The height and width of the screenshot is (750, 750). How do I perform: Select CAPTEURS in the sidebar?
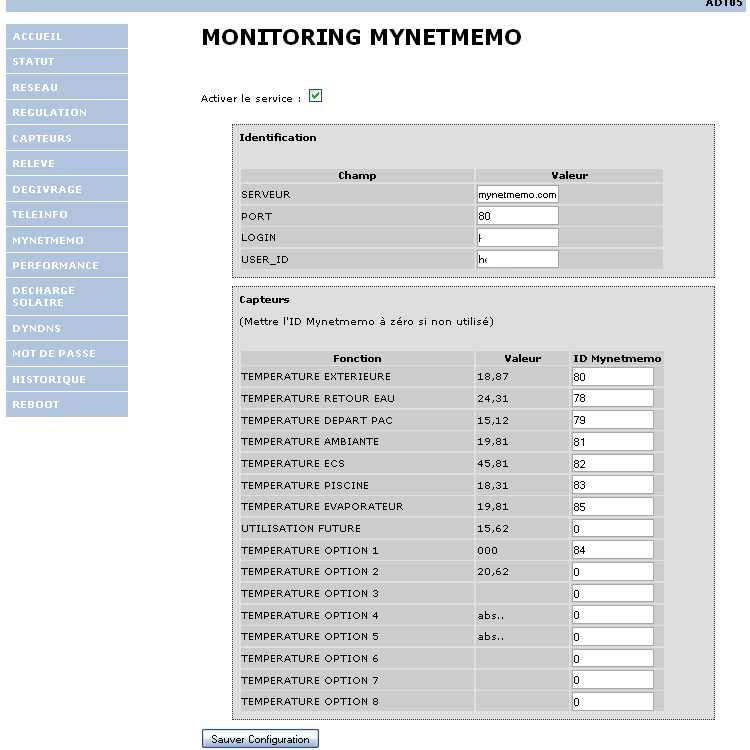(67, 138)
